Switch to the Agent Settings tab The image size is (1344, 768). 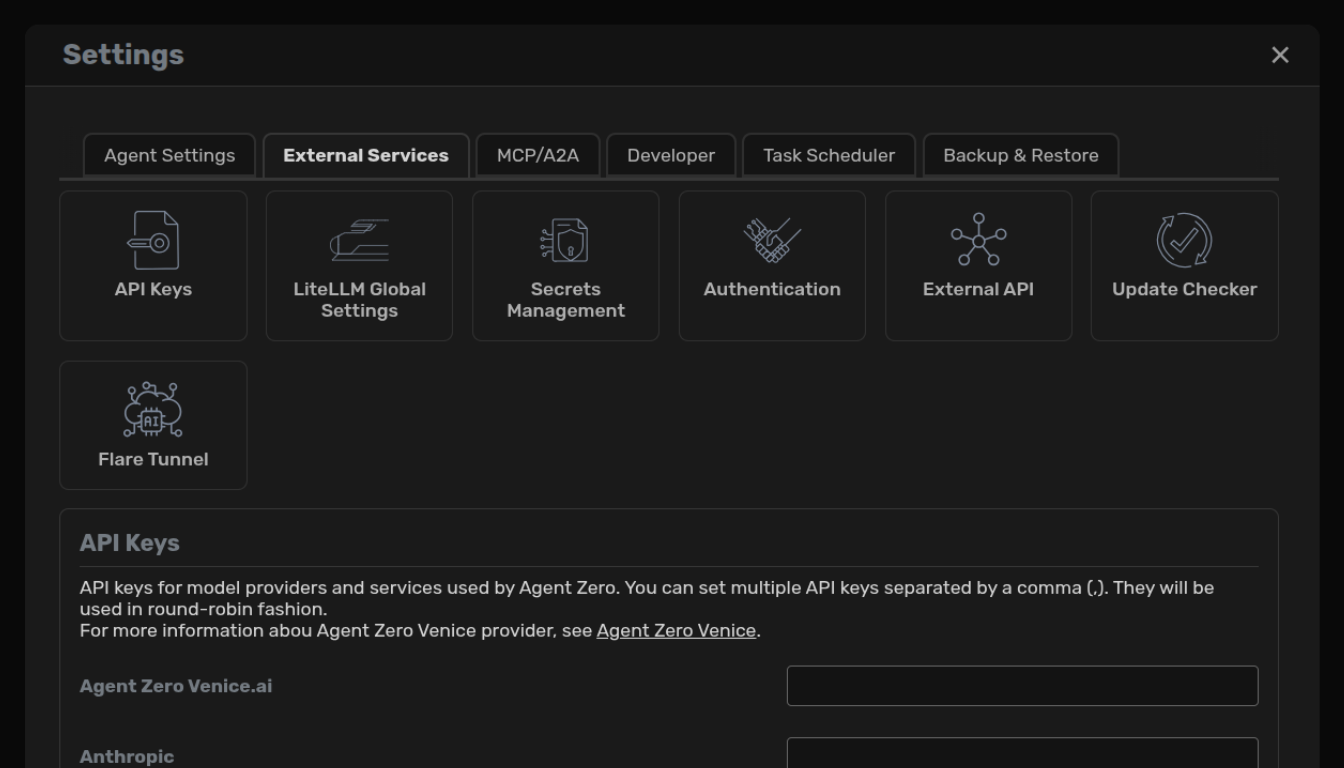(168, 155)
